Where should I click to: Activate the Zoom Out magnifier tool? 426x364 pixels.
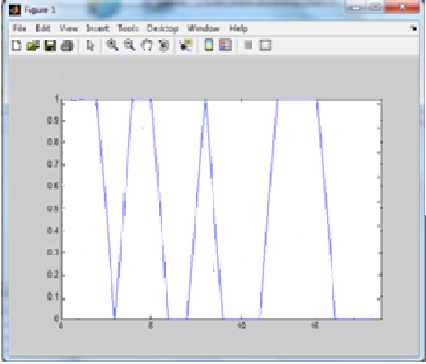(129, 45)
